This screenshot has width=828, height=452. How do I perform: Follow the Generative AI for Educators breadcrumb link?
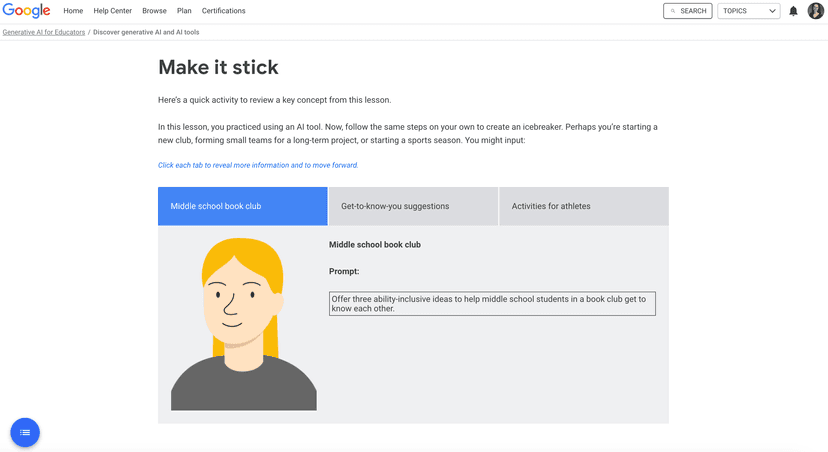43,32
